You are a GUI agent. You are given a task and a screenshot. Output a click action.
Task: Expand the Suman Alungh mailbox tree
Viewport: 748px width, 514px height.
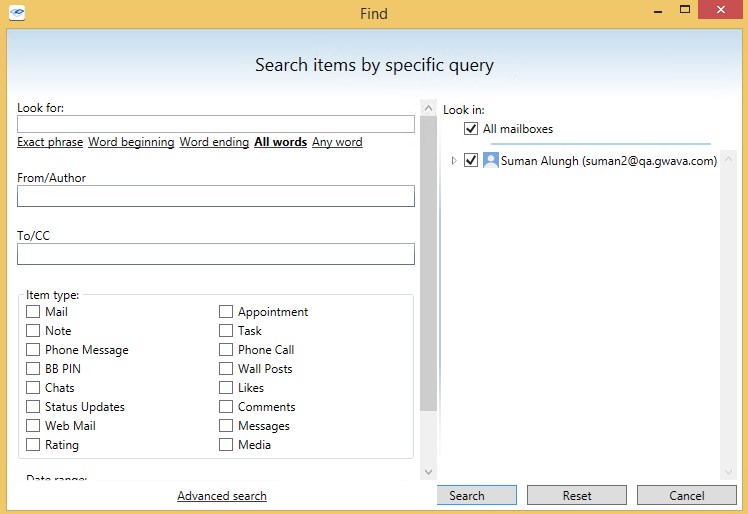[453, 161]
